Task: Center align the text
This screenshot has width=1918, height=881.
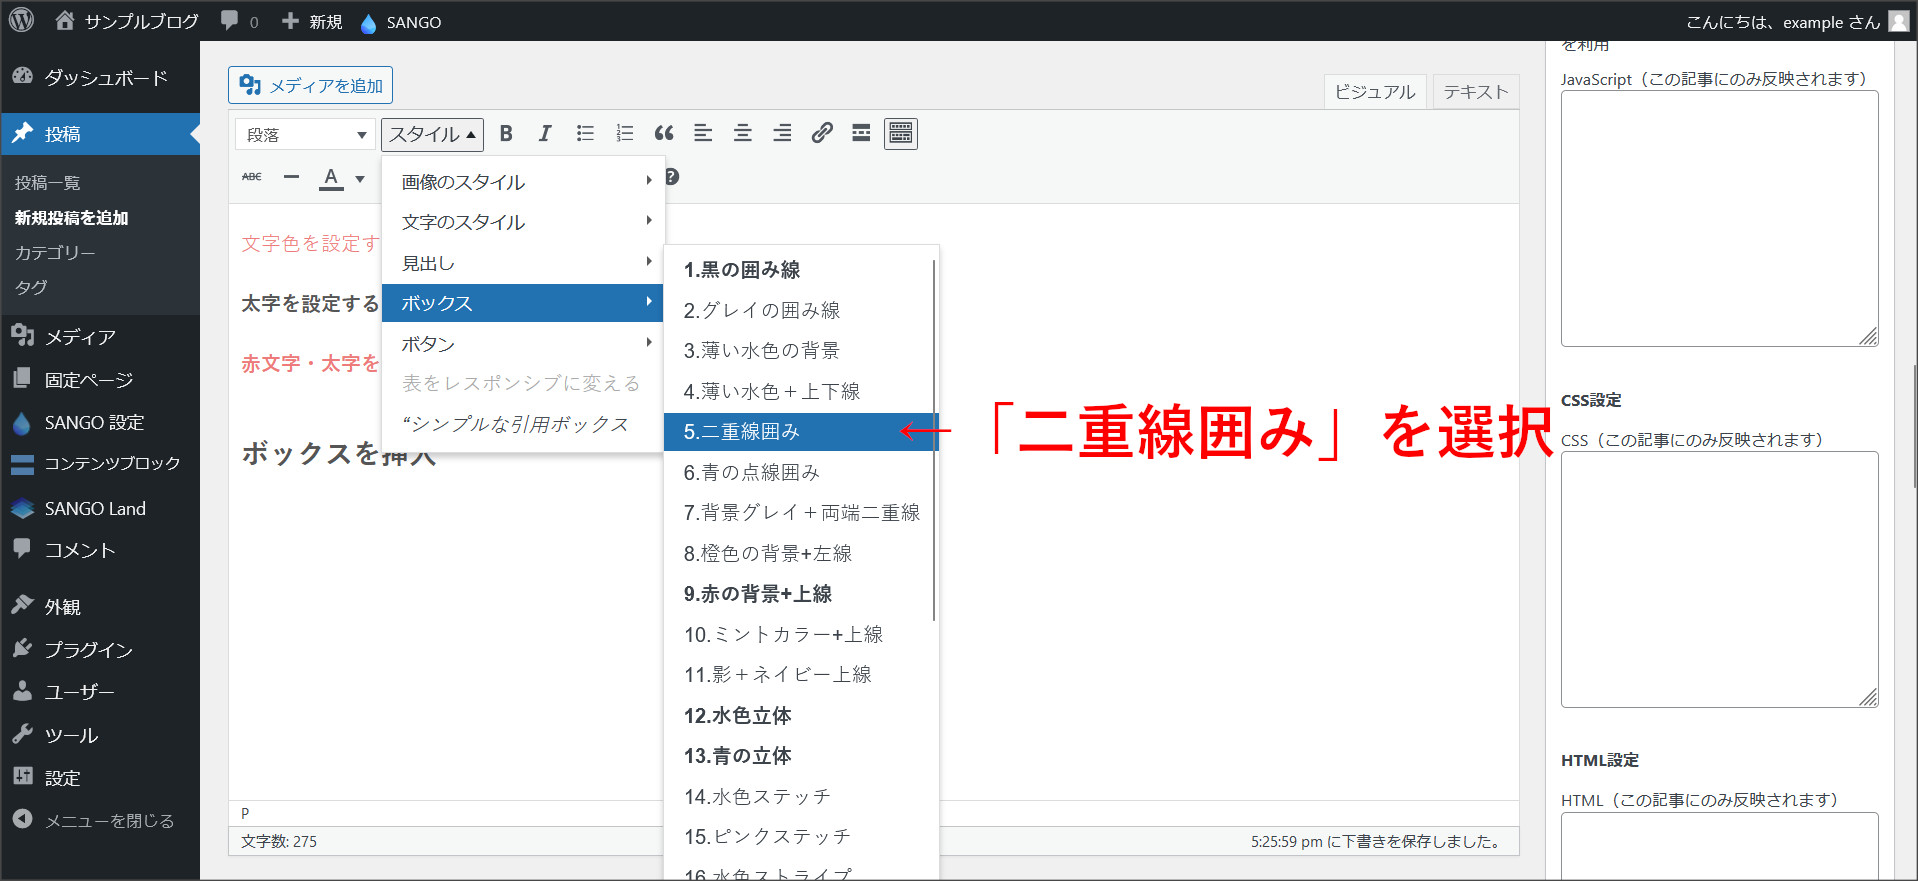Action: [x=743, y=134]
